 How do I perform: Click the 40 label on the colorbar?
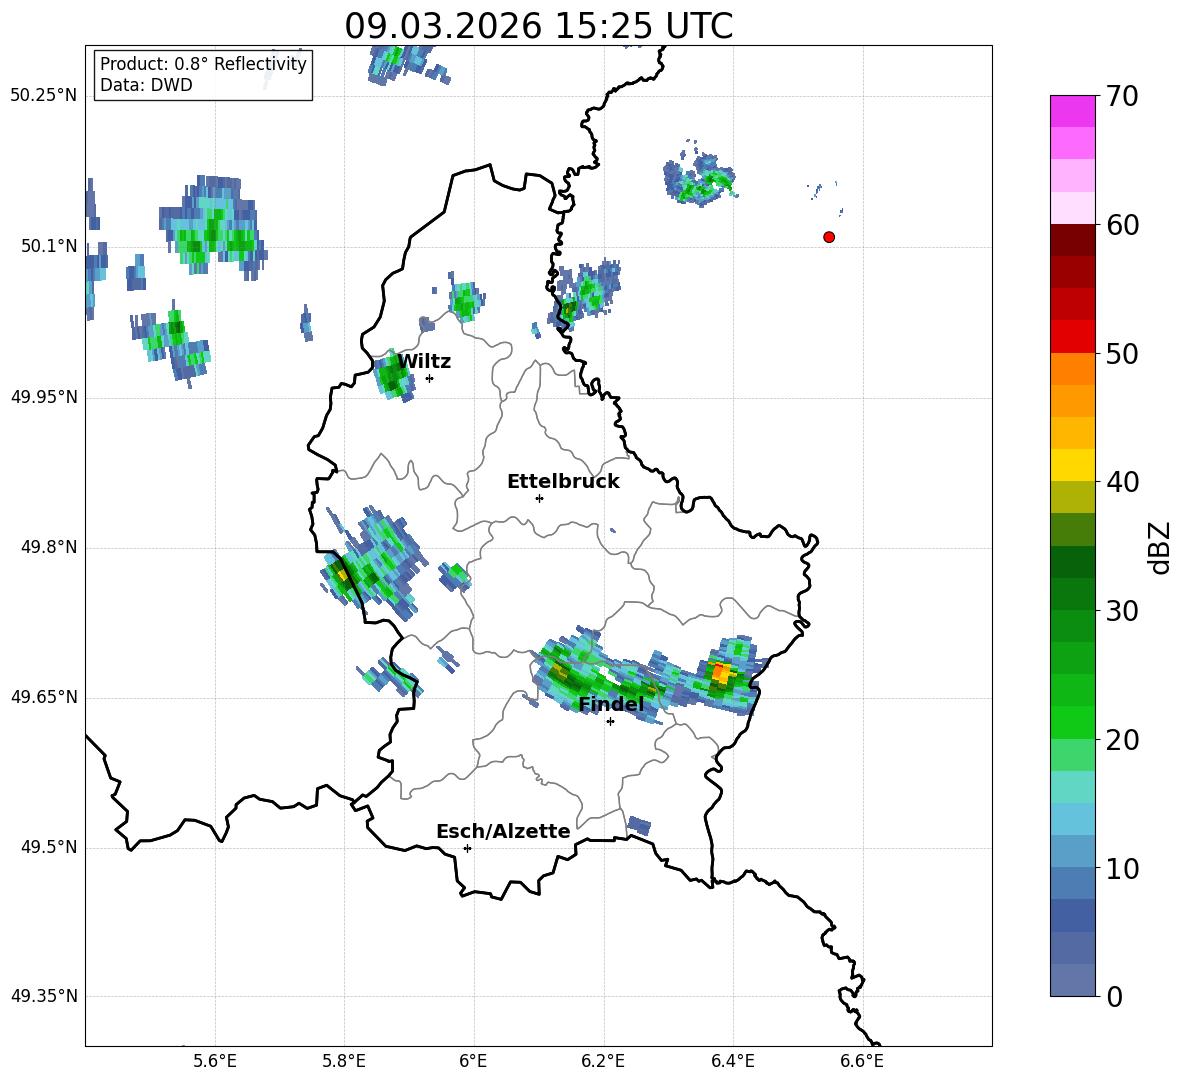tap(1122, 482)
